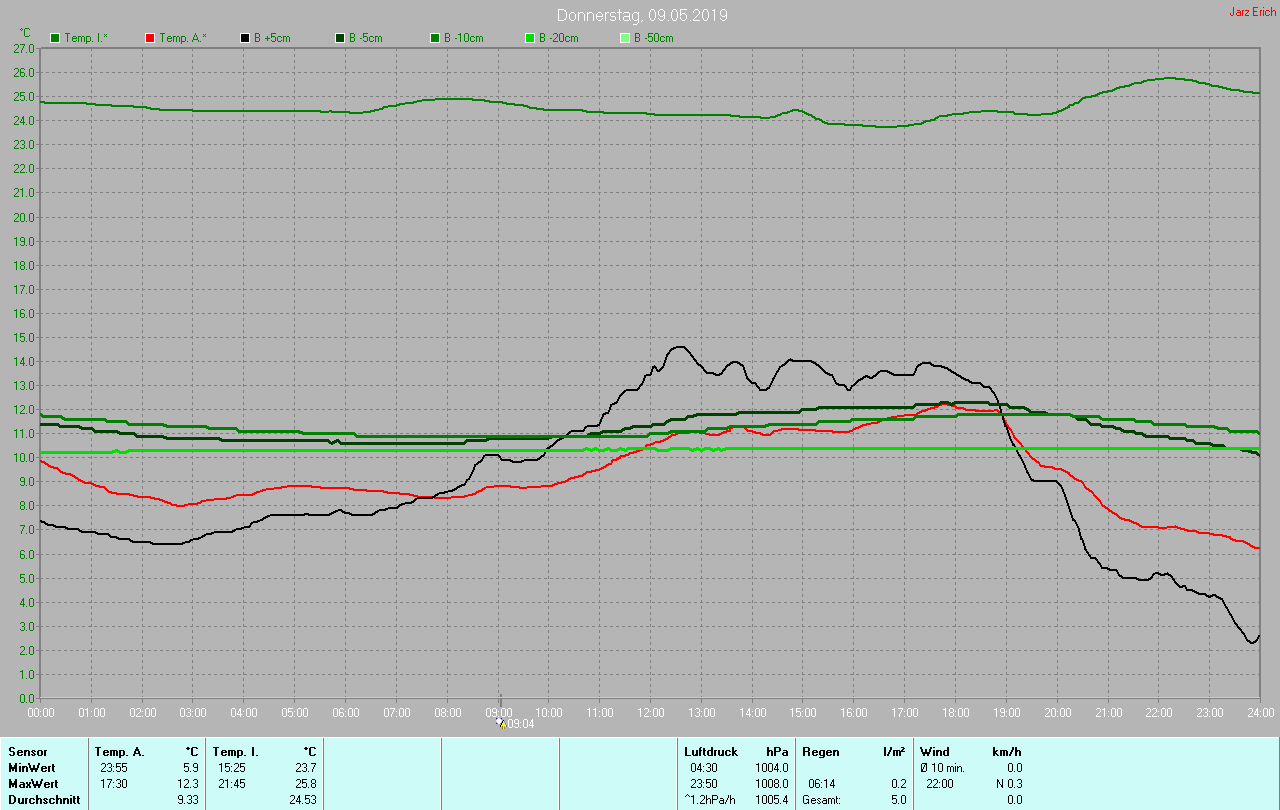Toggle the B -20cm legend square

(x=530, y=38)
